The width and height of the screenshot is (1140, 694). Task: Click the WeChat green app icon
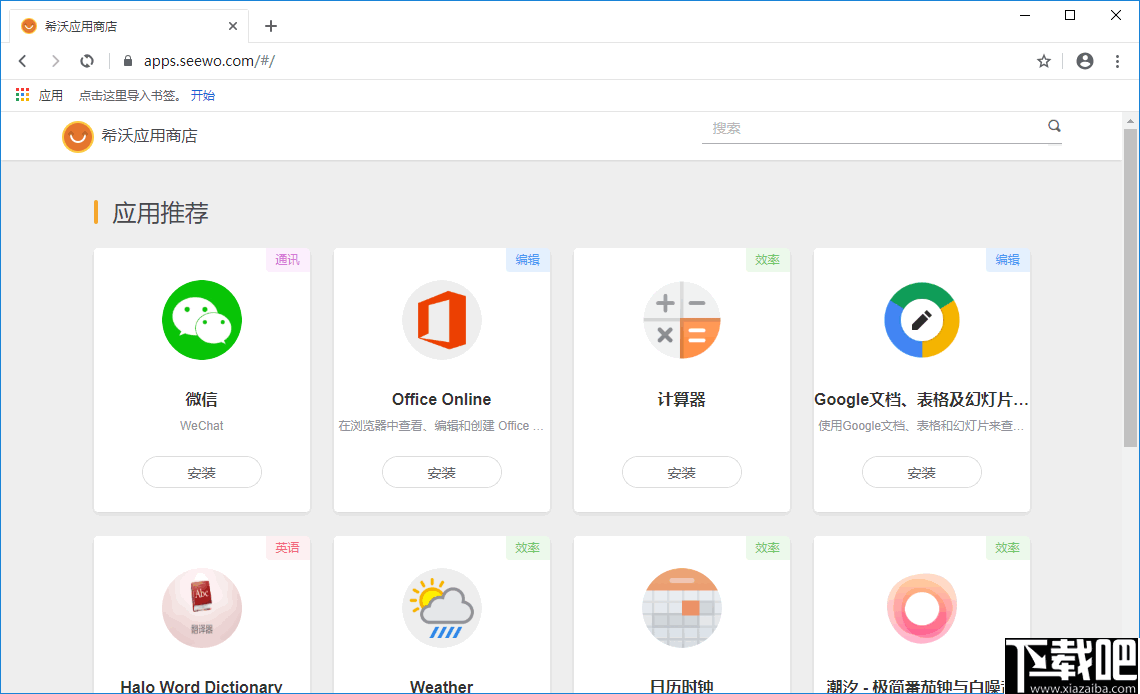pyautogui.click(x=201, y=320)
